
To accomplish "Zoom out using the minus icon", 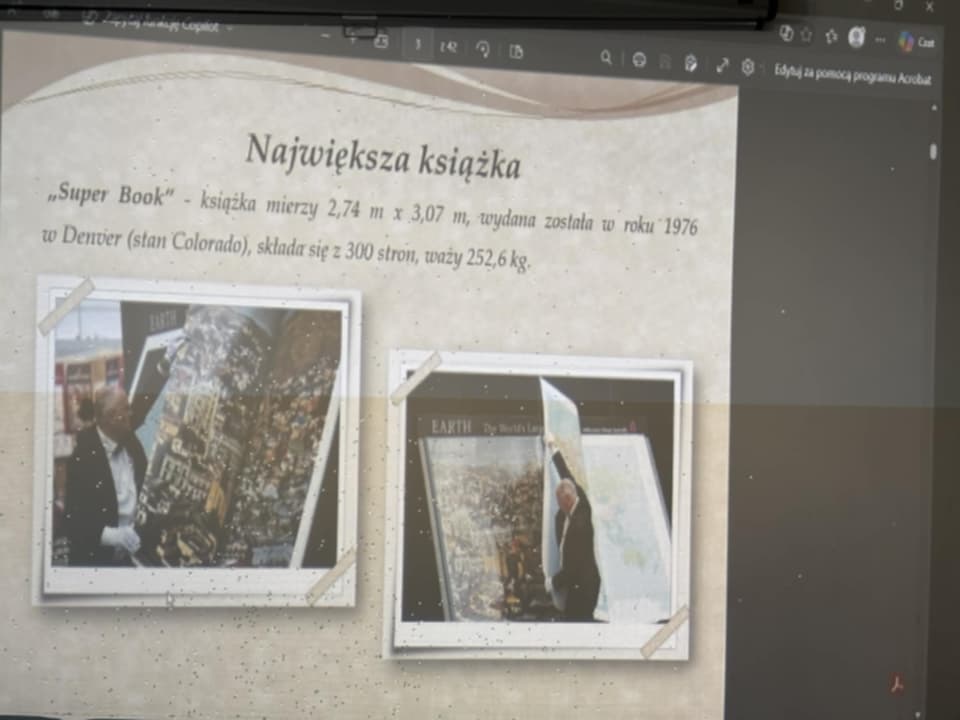I will pos(325,37).
